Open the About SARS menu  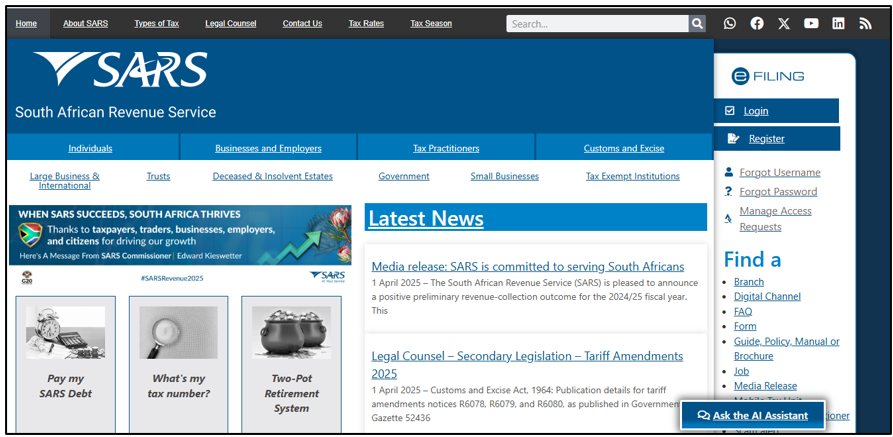(x=85, y=23)
